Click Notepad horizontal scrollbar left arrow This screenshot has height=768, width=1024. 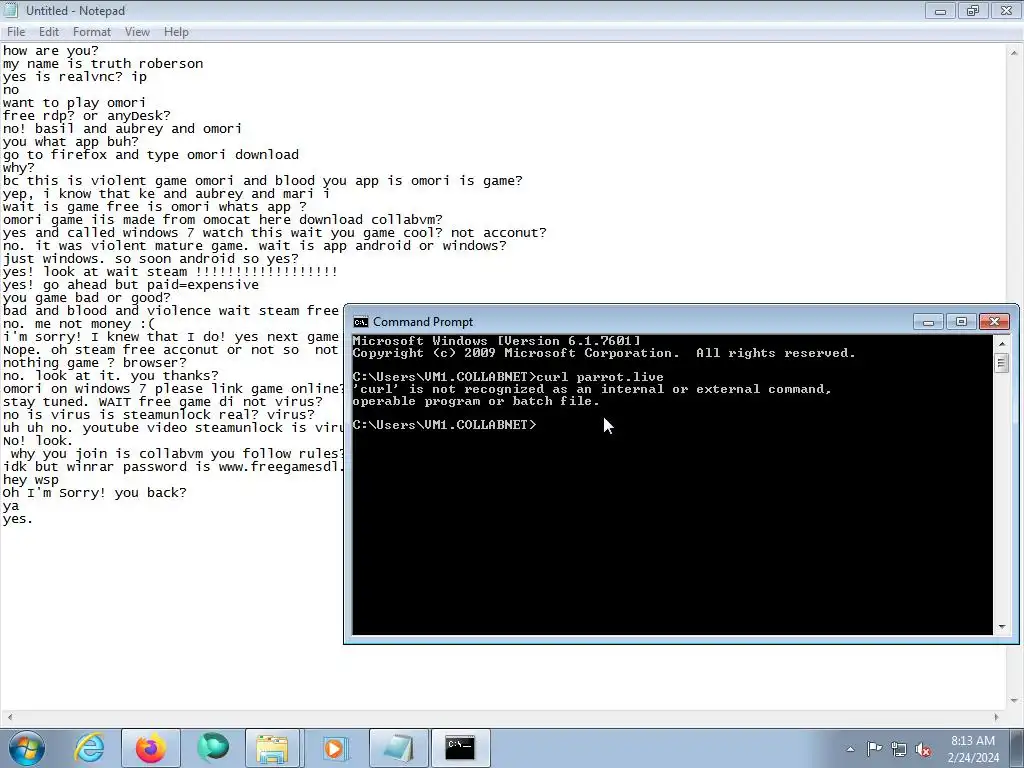8,717
